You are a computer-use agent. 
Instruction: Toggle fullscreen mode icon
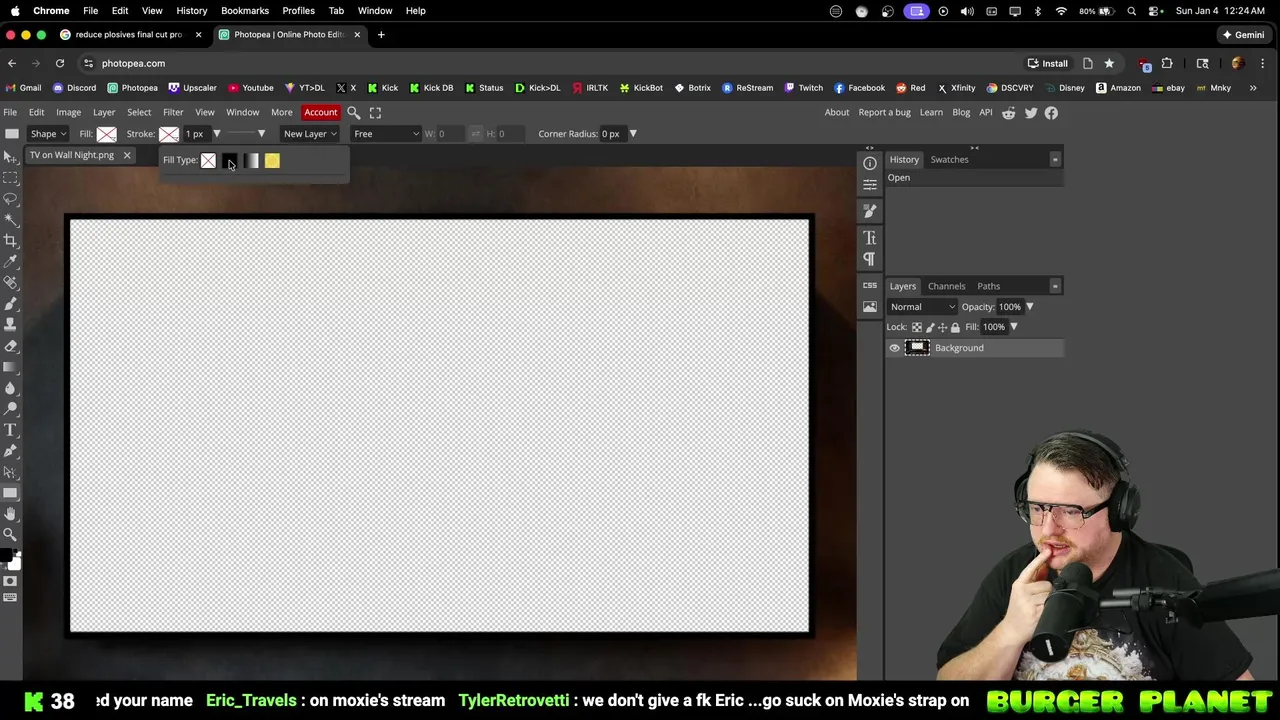pos(375,113)
